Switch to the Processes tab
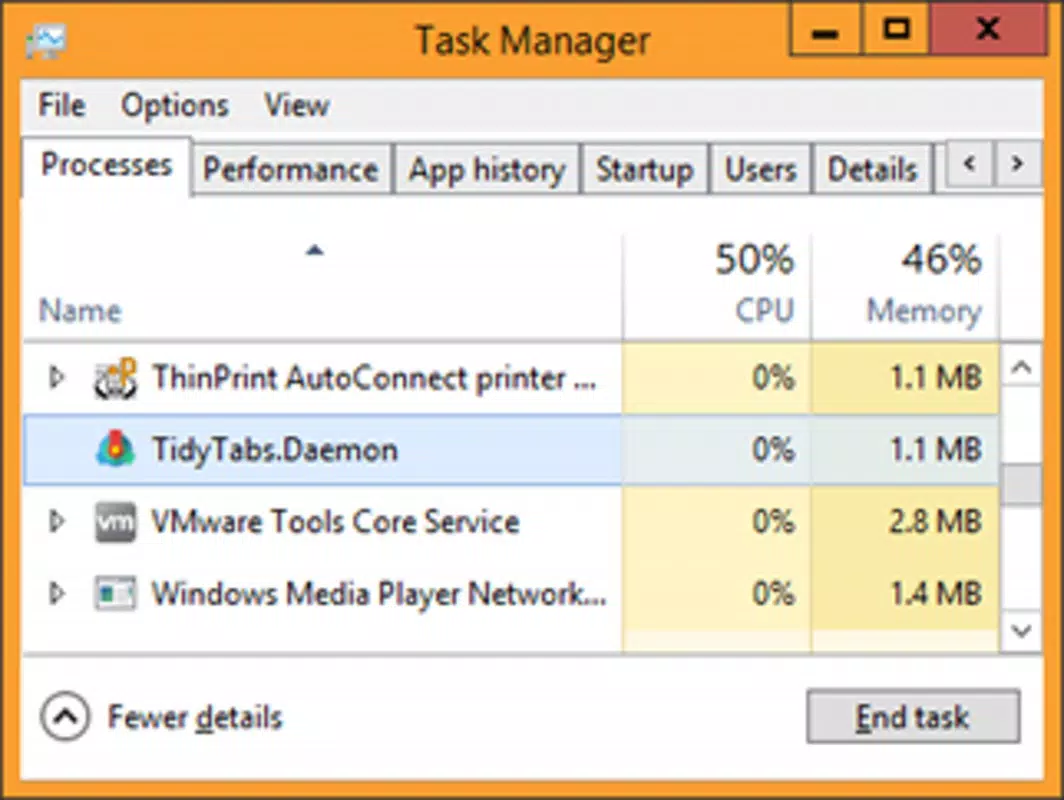The height and width of the screenshot is (800, 1064). click(x=107, y=166)
